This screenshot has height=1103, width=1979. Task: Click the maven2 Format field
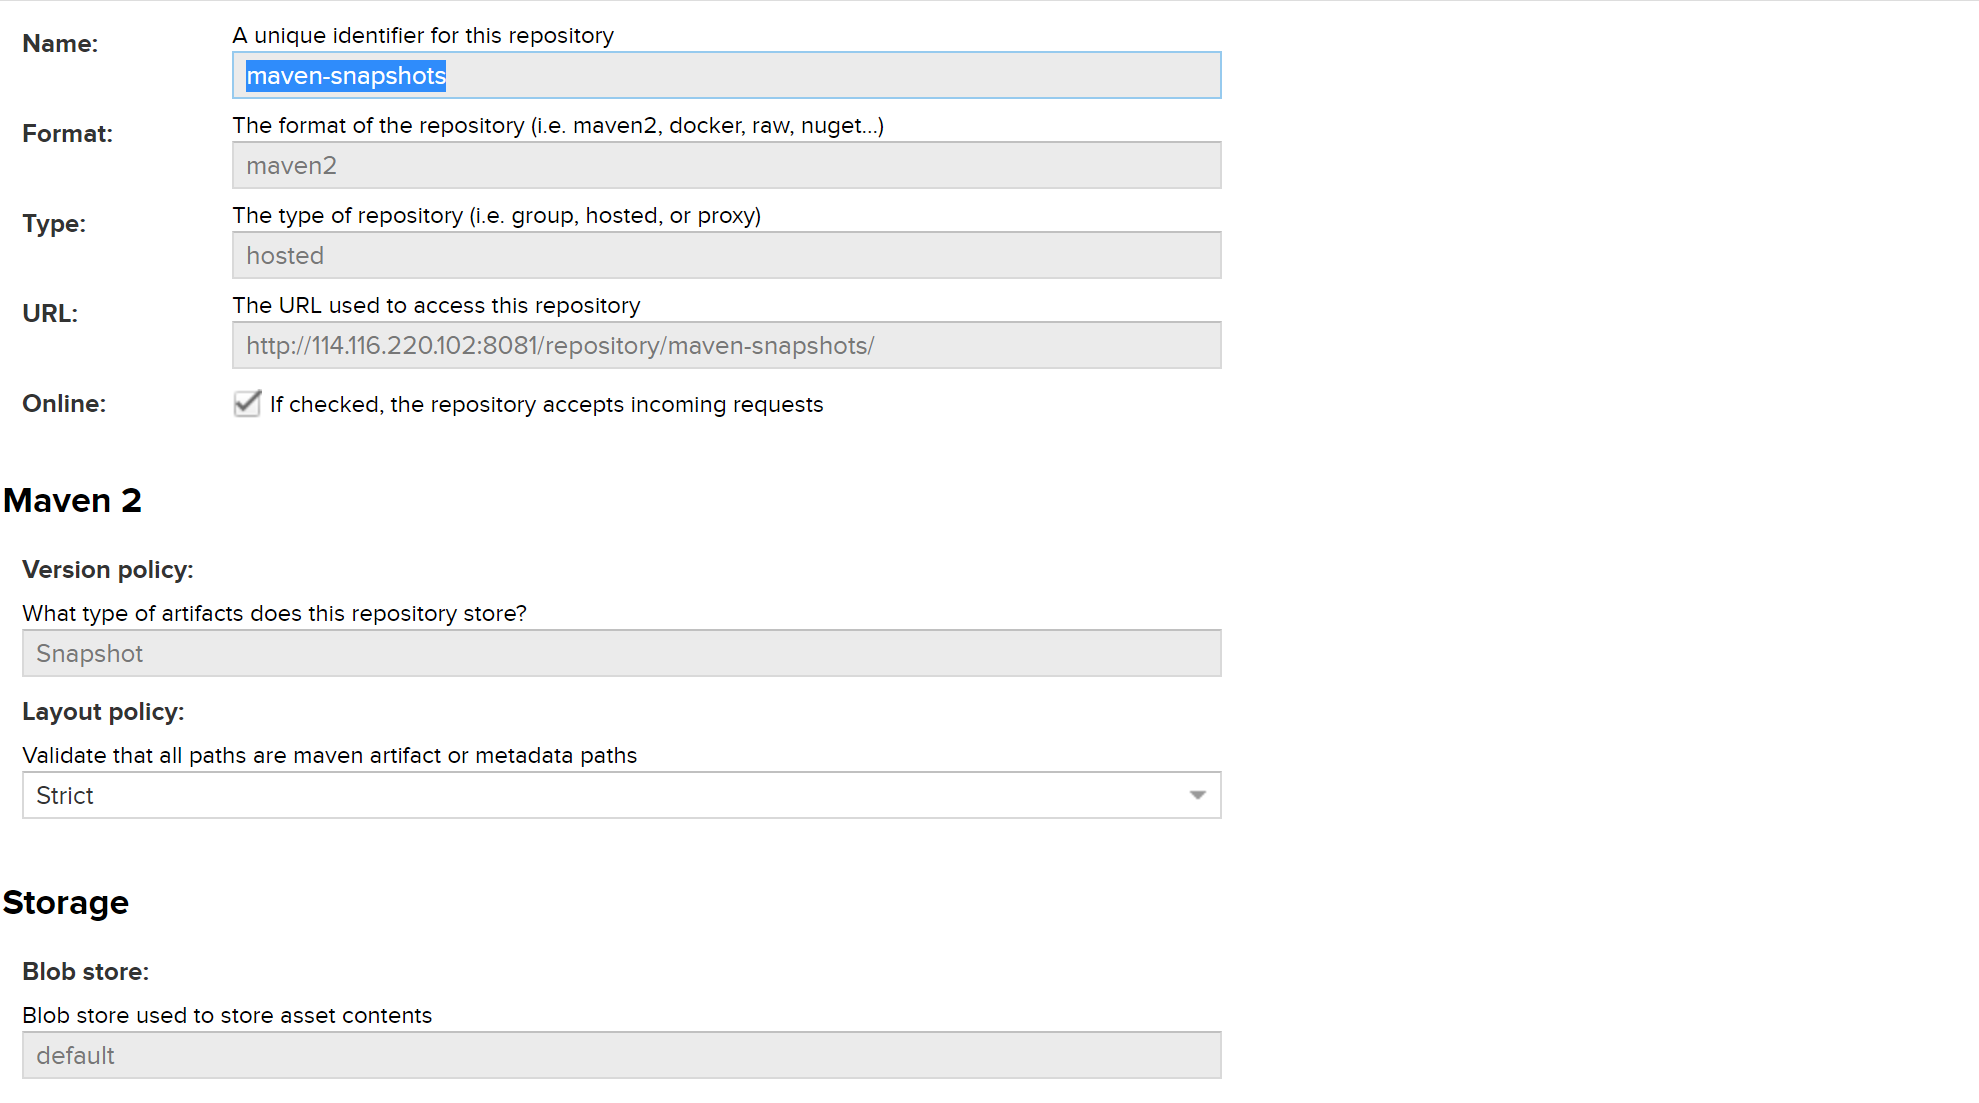727,165
